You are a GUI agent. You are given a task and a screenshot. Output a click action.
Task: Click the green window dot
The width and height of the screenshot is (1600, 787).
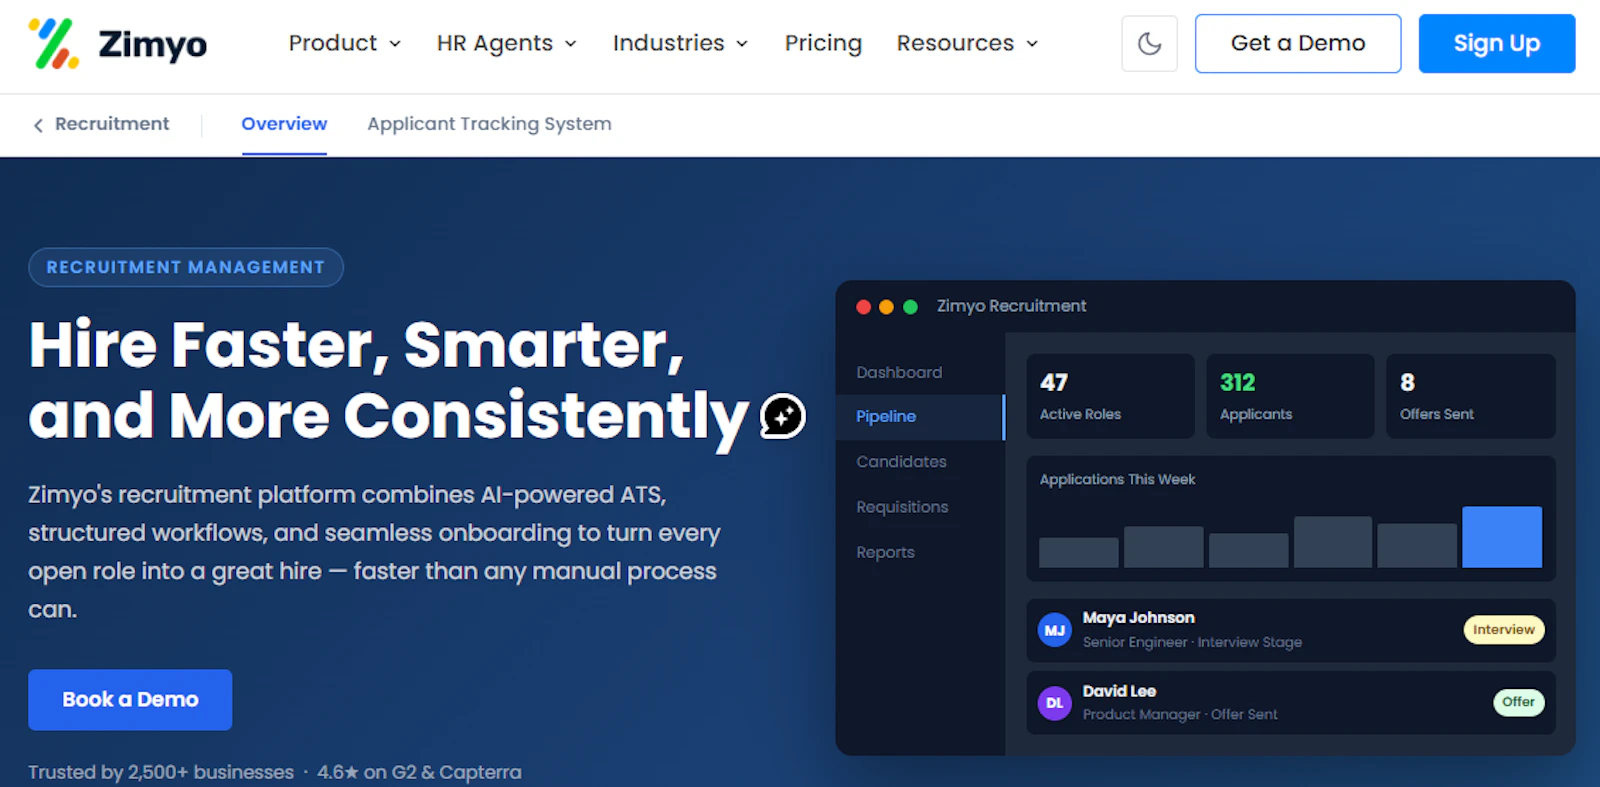pos(910,307)
